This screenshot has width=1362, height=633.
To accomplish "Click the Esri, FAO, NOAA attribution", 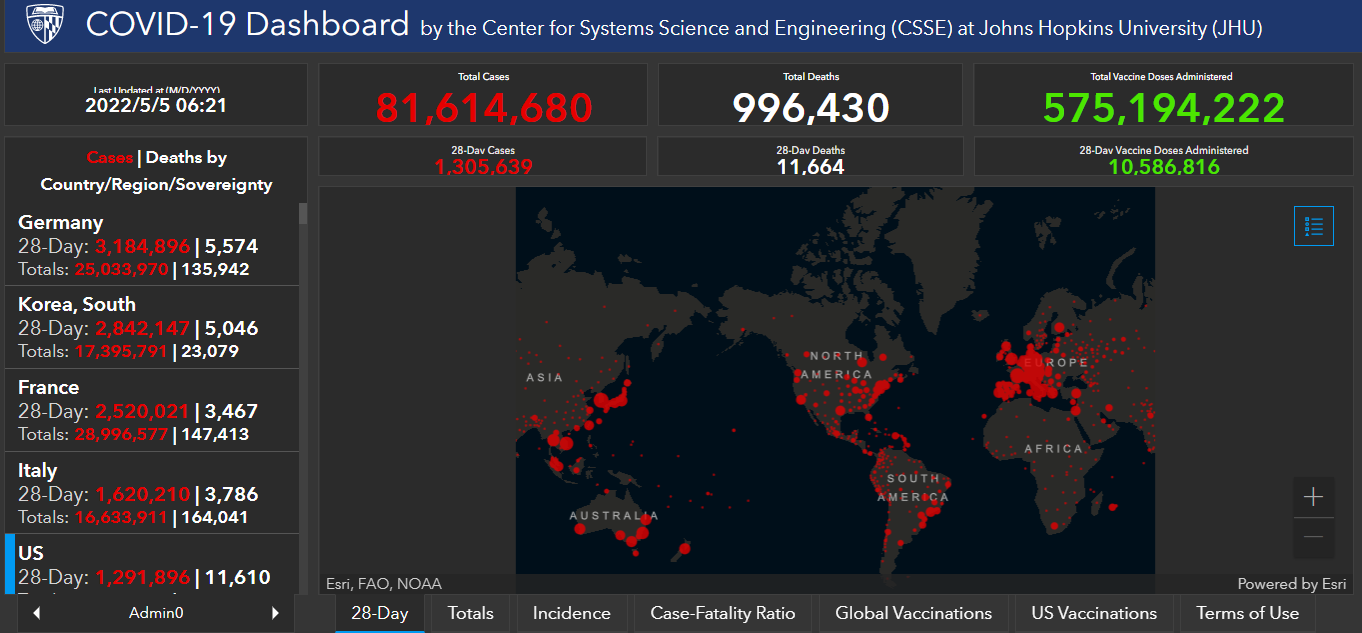I will 384,584.
